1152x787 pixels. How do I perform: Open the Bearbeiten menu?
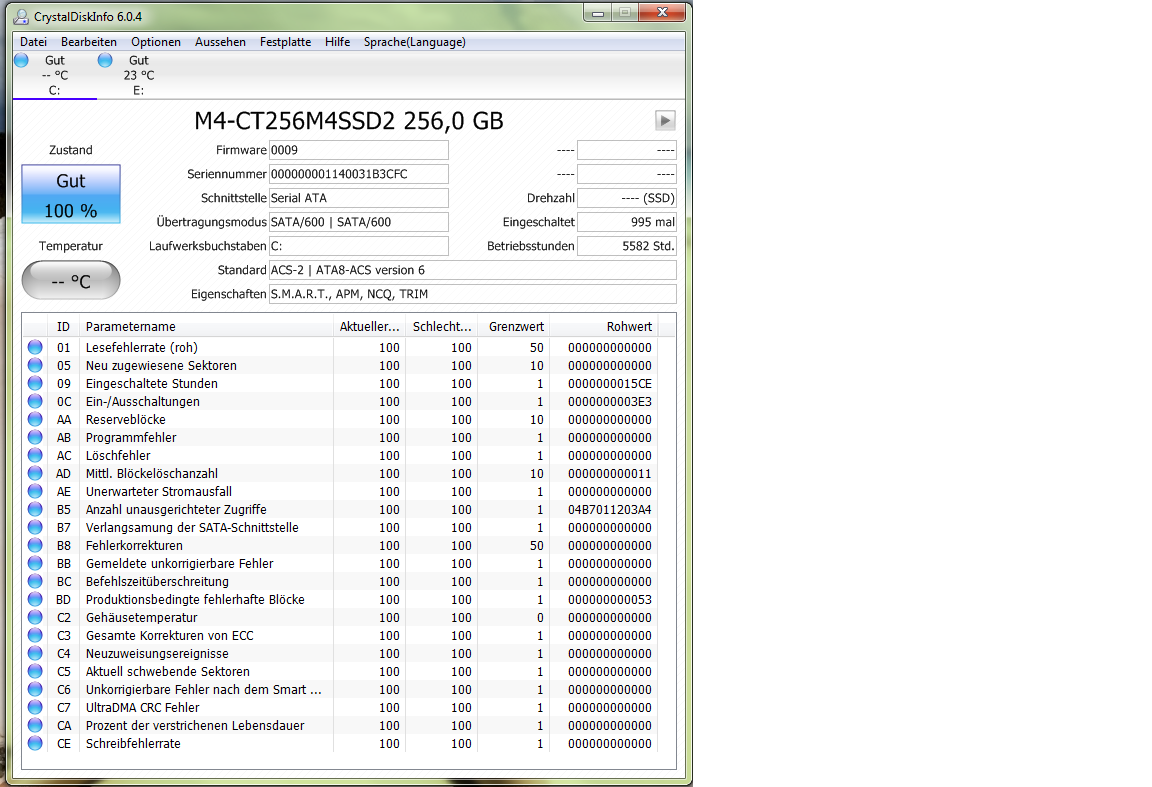pyautogui.click(x=89, y=42)
